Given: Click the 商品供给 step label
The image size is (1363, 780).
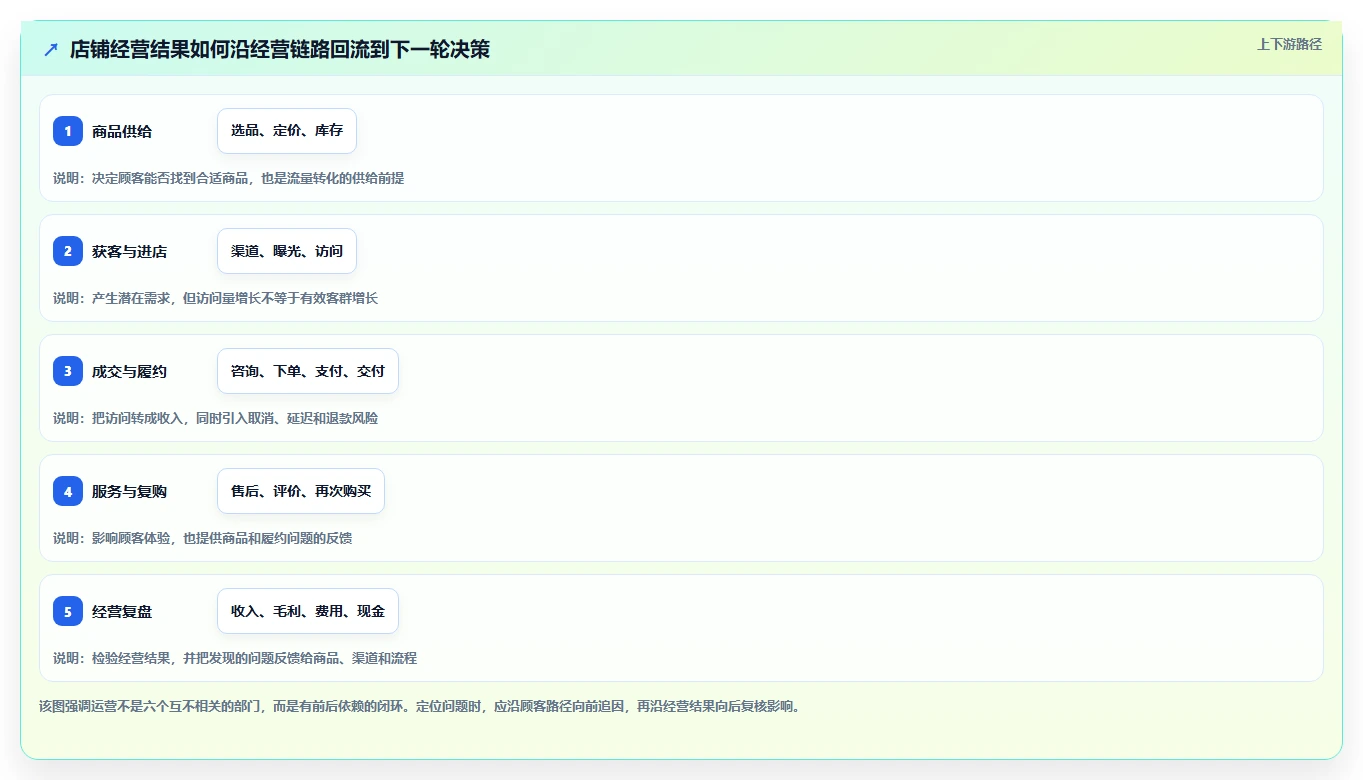Looking at the screenshot, I should tap(122, 131).
